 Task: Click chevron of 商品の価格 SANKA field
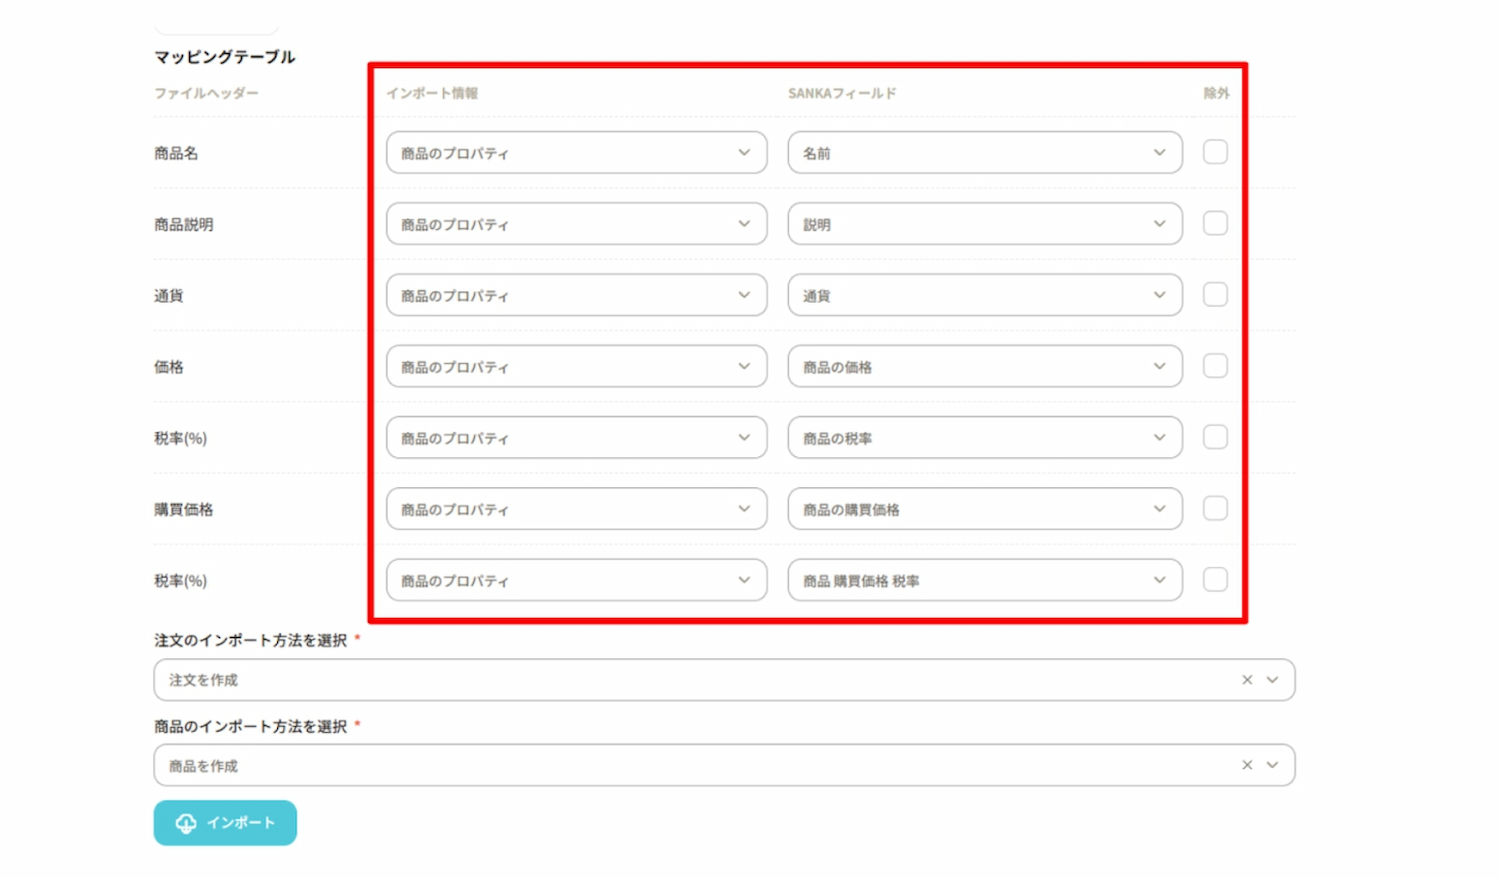1159,366
